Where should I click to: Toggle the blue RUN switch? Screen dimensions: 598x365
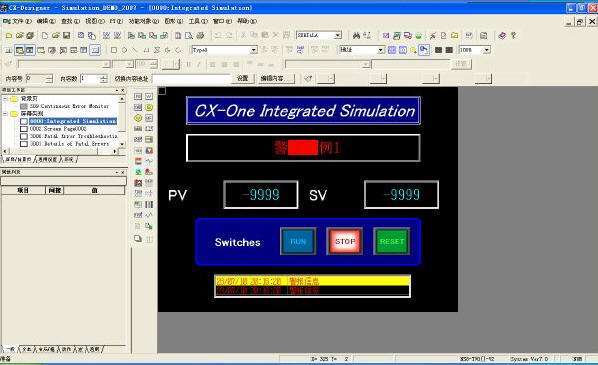[x=298, y=241]
